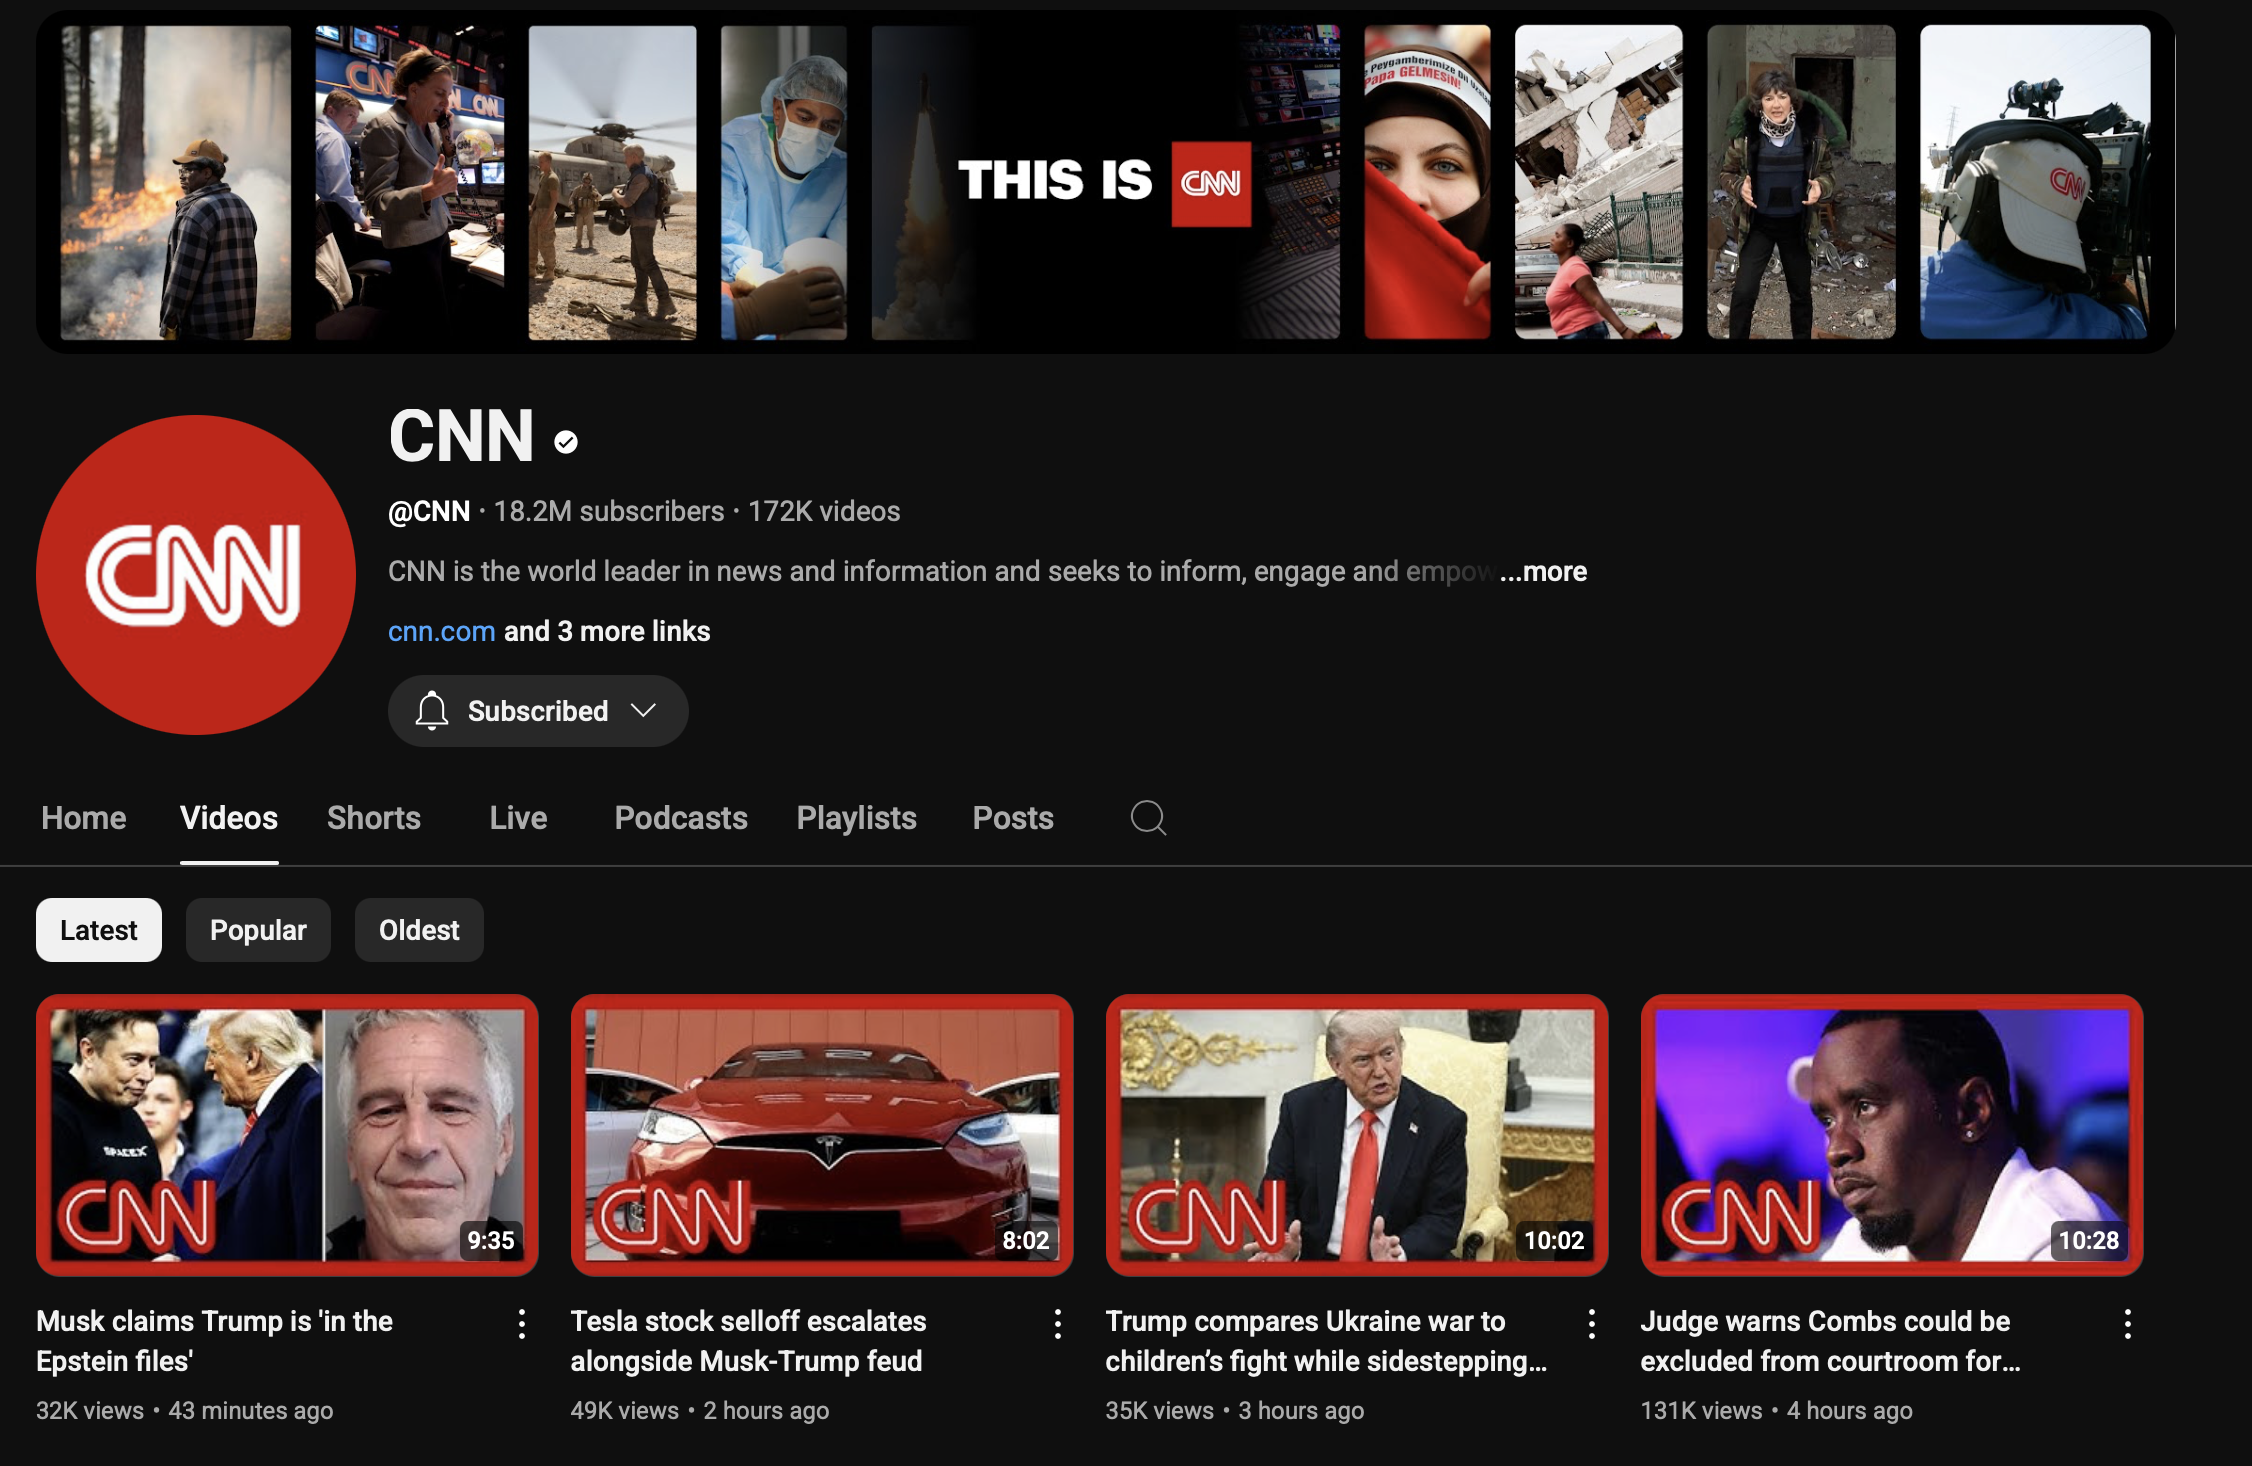The height and width of the screenshot is (1466, 2252).
Task: Sort videos by Oldest
Action: click(x=419, y=930)
